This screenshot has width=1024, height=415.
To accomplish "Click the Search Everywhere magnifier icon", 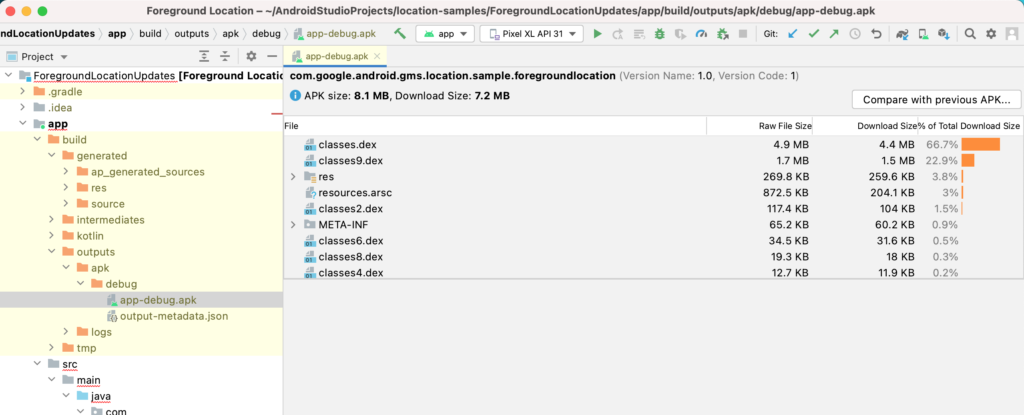I will 970,34.
